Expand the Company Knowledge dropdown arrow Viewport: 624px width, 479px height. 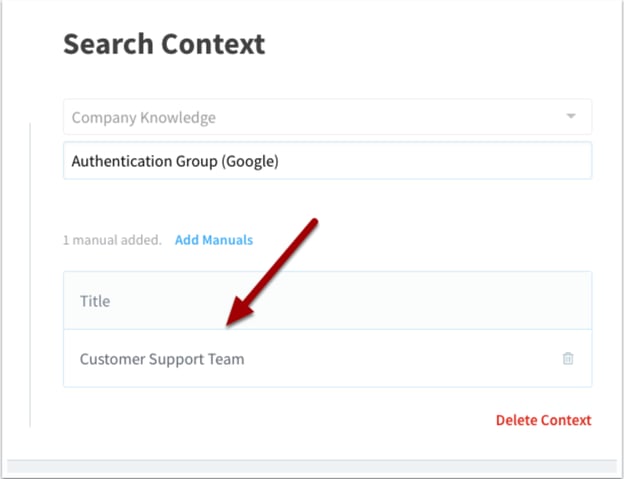(x=571, y=116)
